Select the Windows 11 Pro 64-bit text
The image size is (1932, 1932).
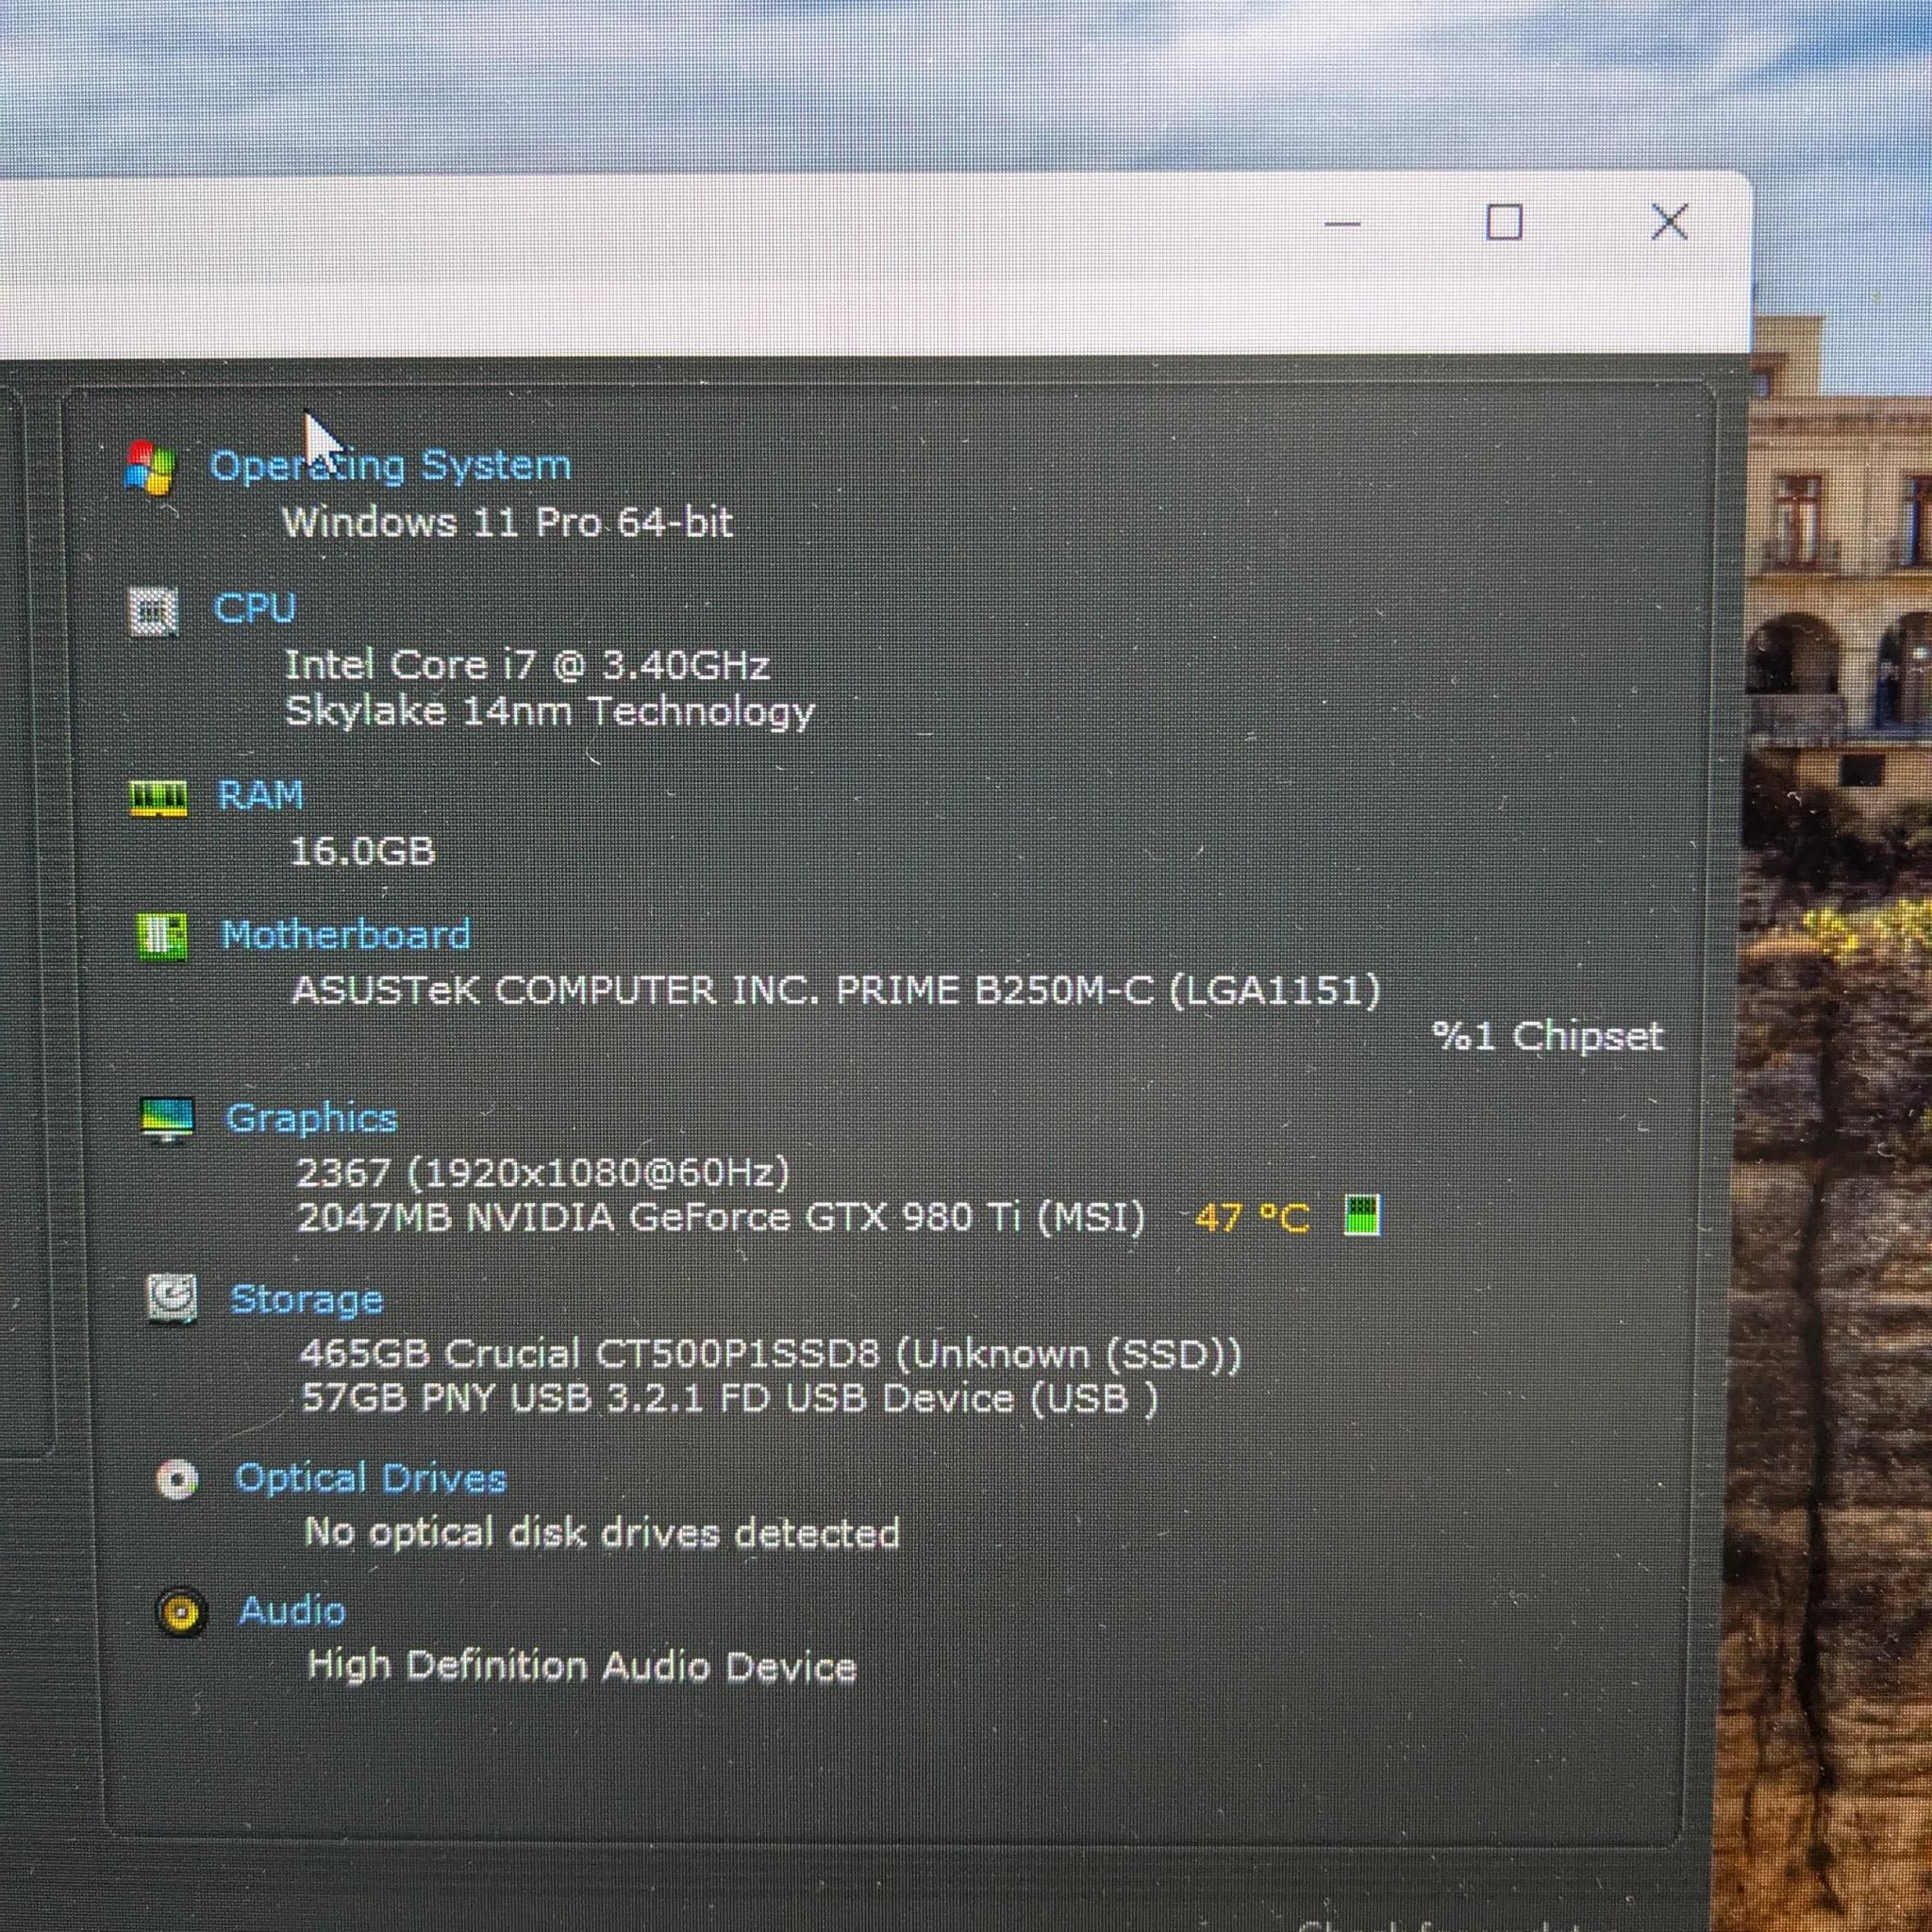click(508, 522)
